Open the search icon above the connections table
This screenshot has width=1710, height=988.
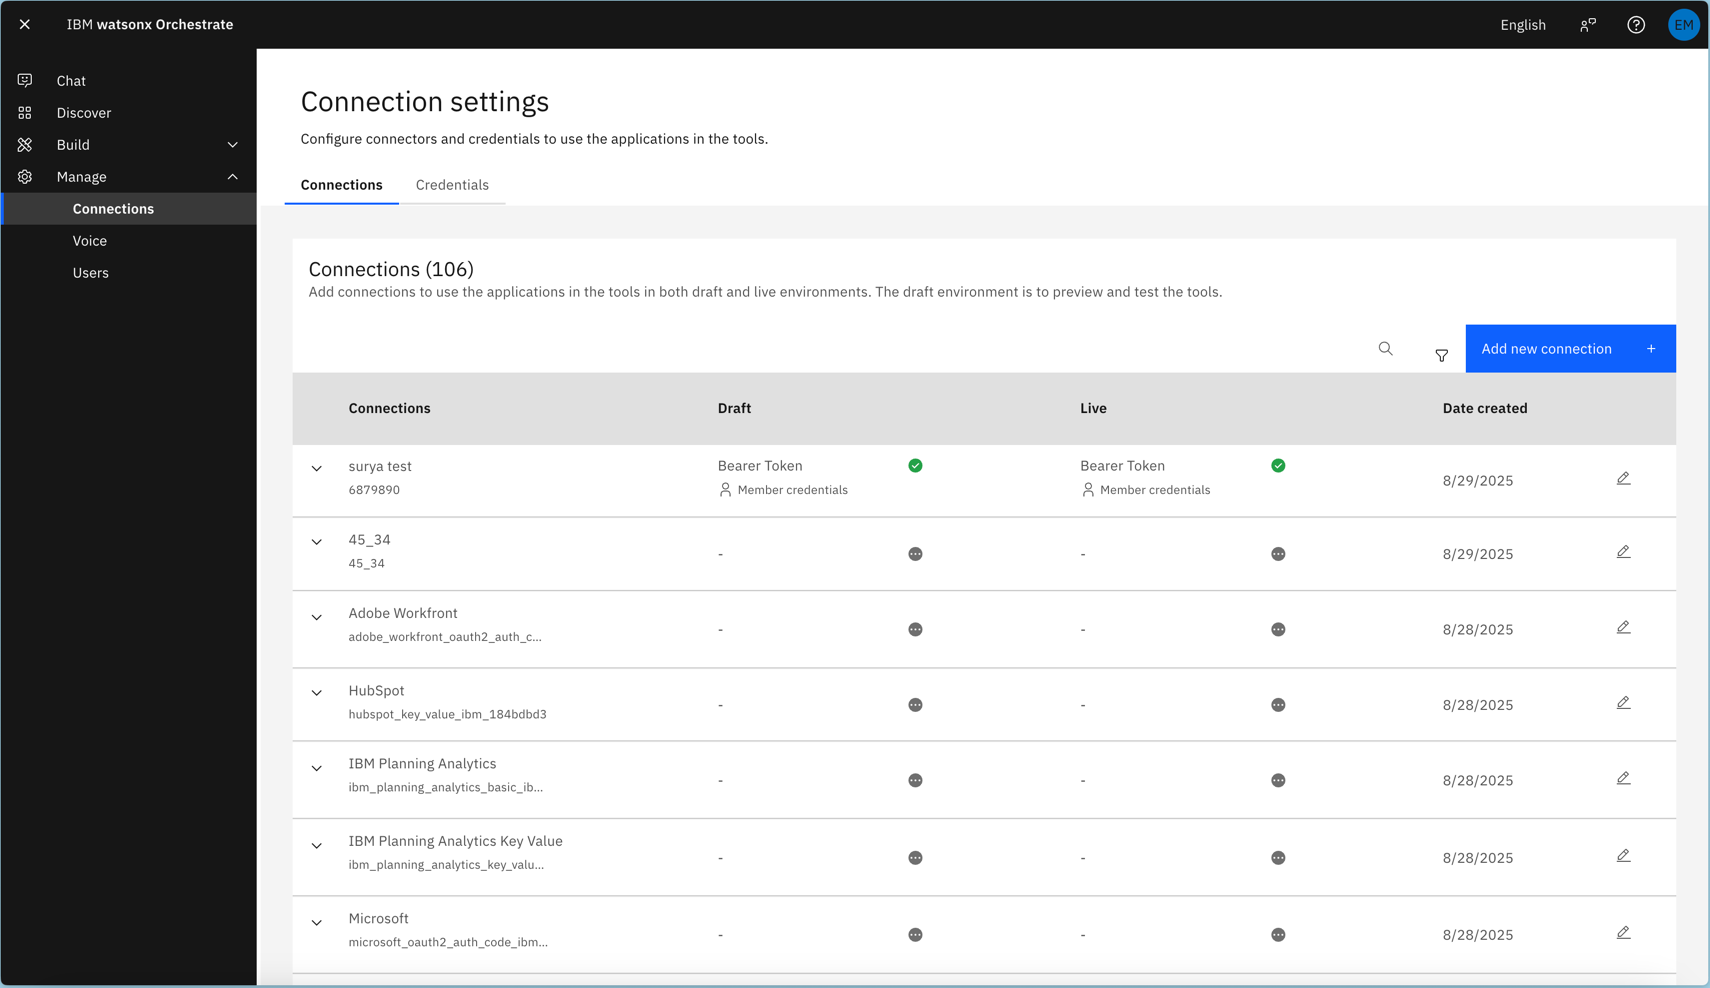(x=1385, y=349)
